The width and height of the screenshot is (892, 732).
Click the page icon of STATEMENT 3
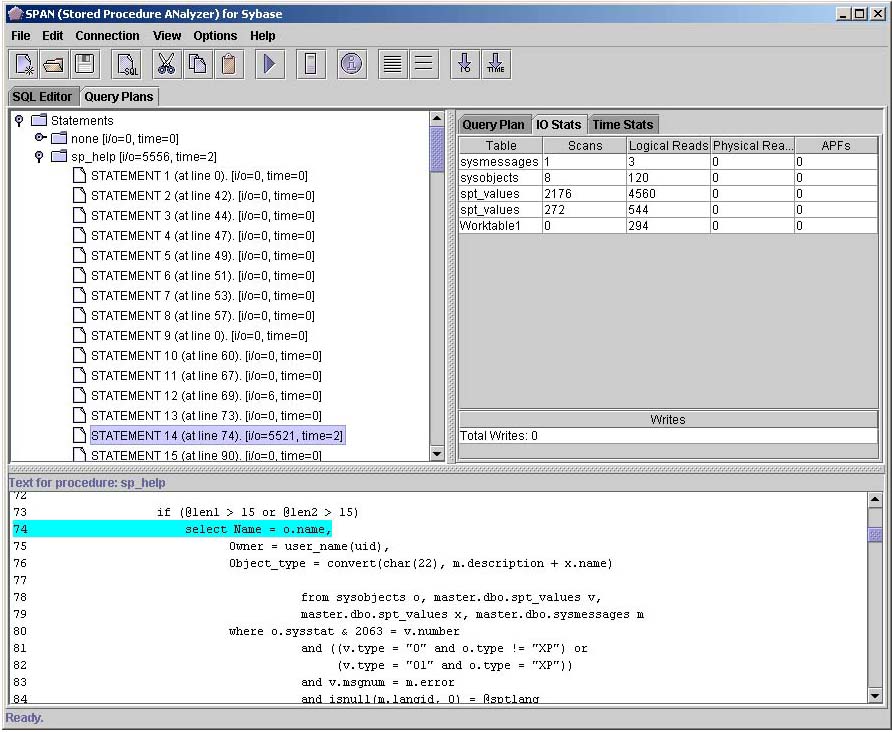80,215
